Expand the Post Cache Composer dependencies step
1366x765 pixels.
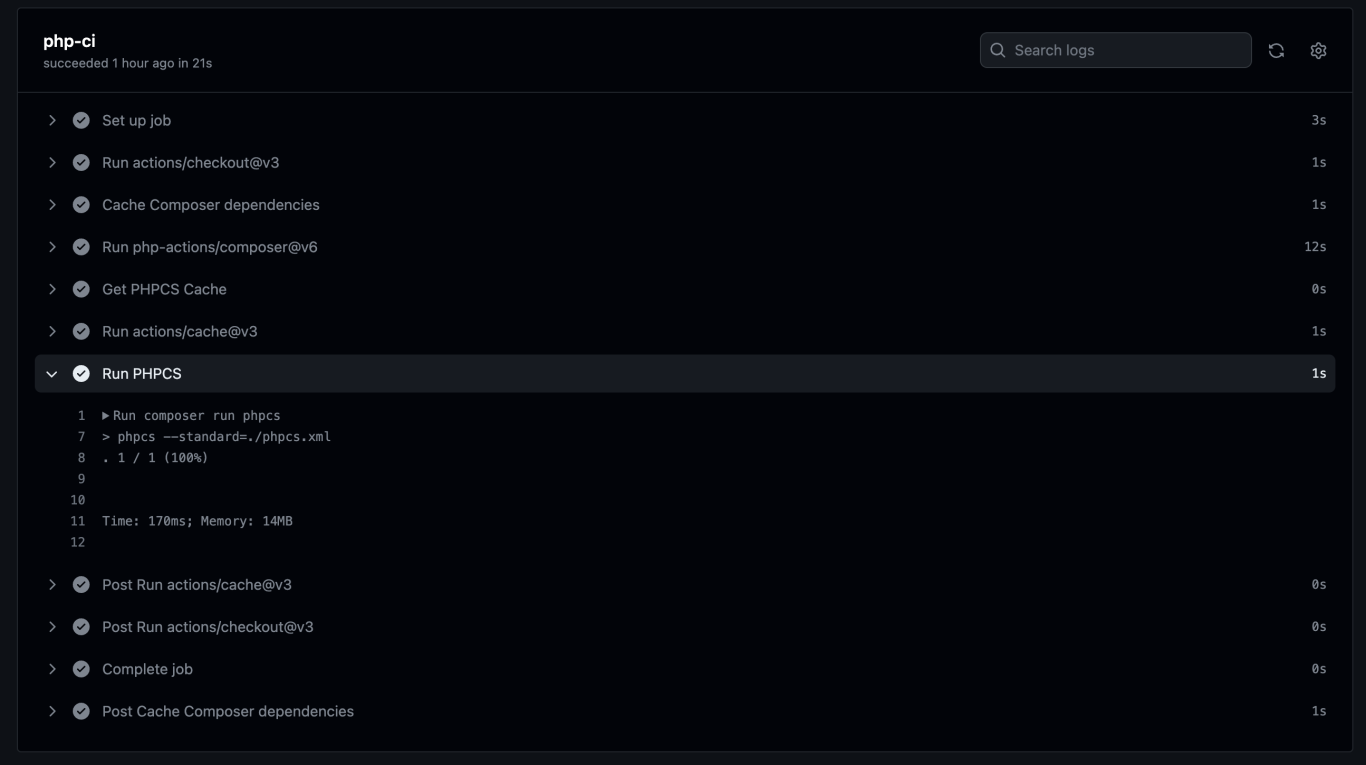pos(52,711)
